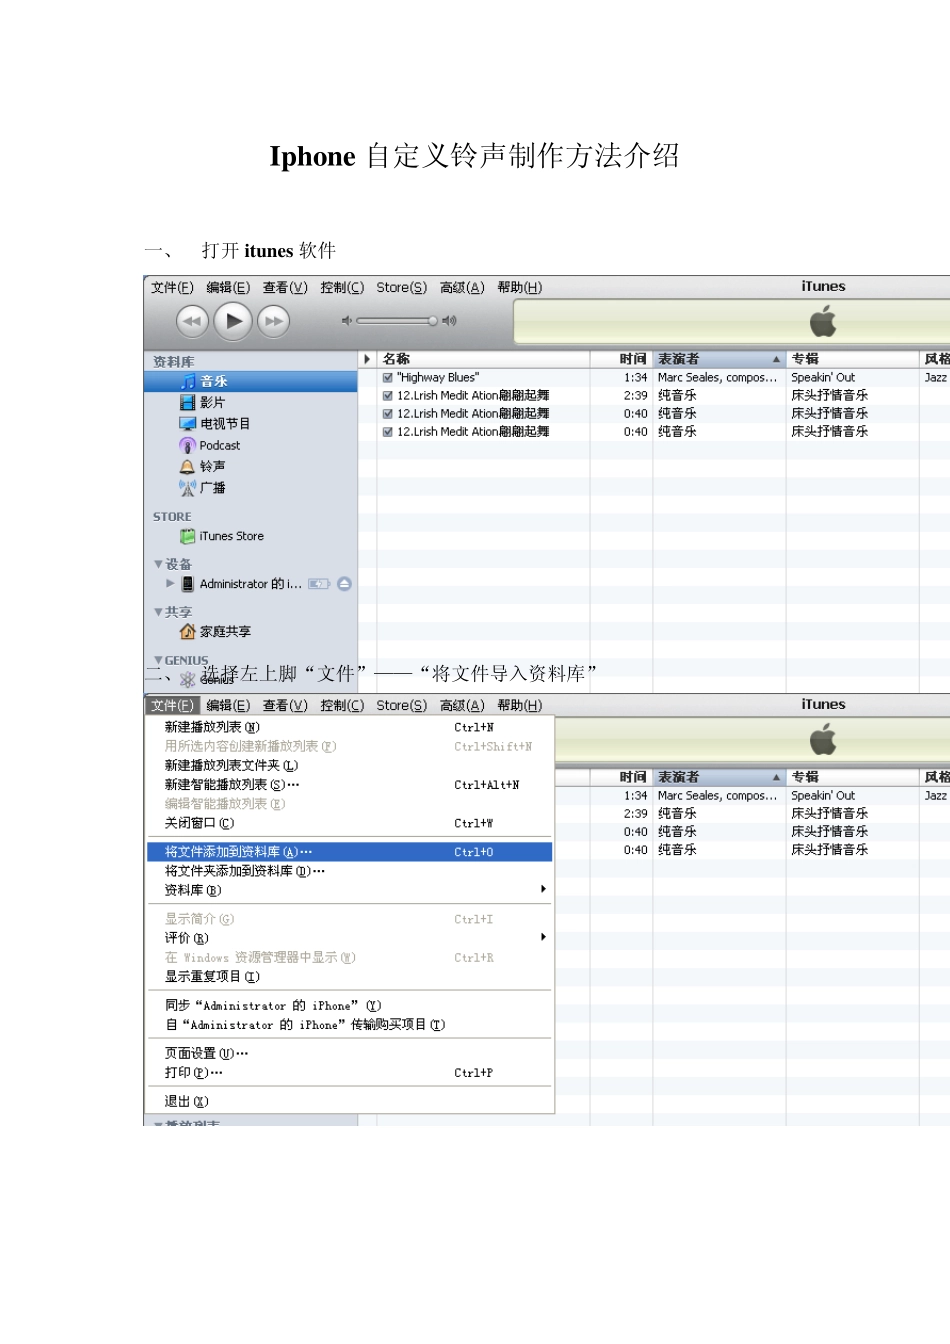
Task: Choose 页面设置(U) menu entry
Action: click(x=350, y=1053)
